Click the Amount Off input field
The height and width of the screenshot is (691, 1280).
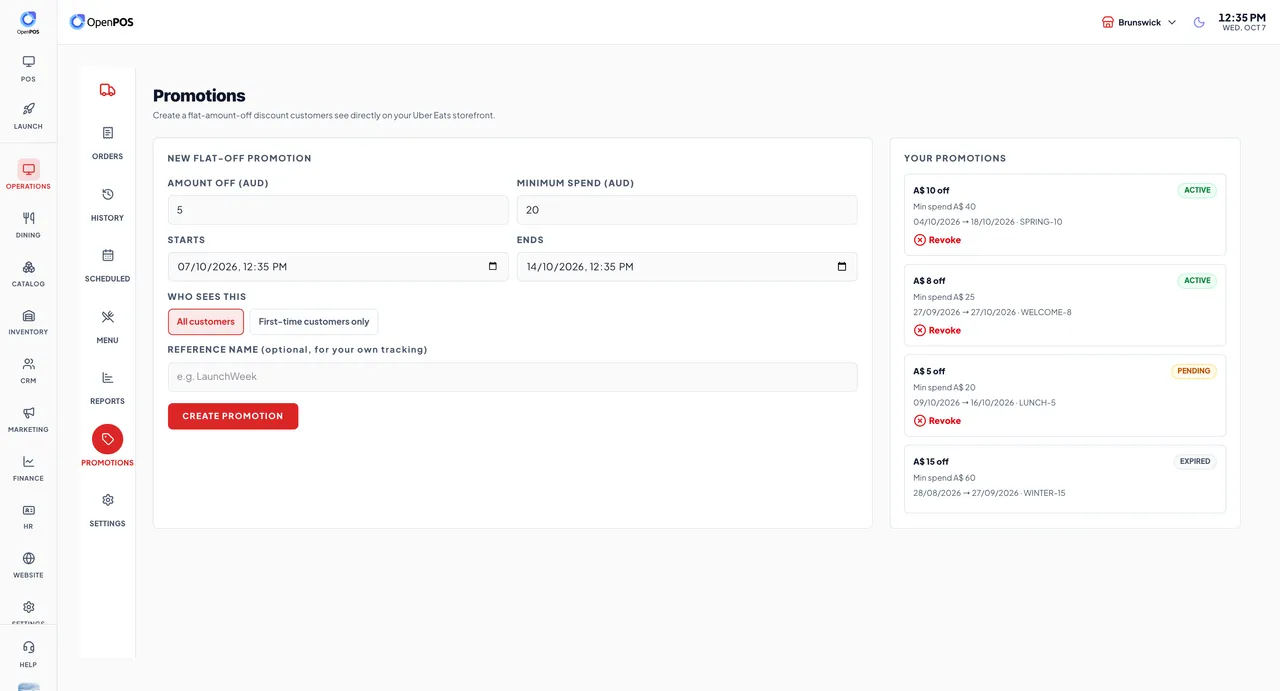[338, 210]
